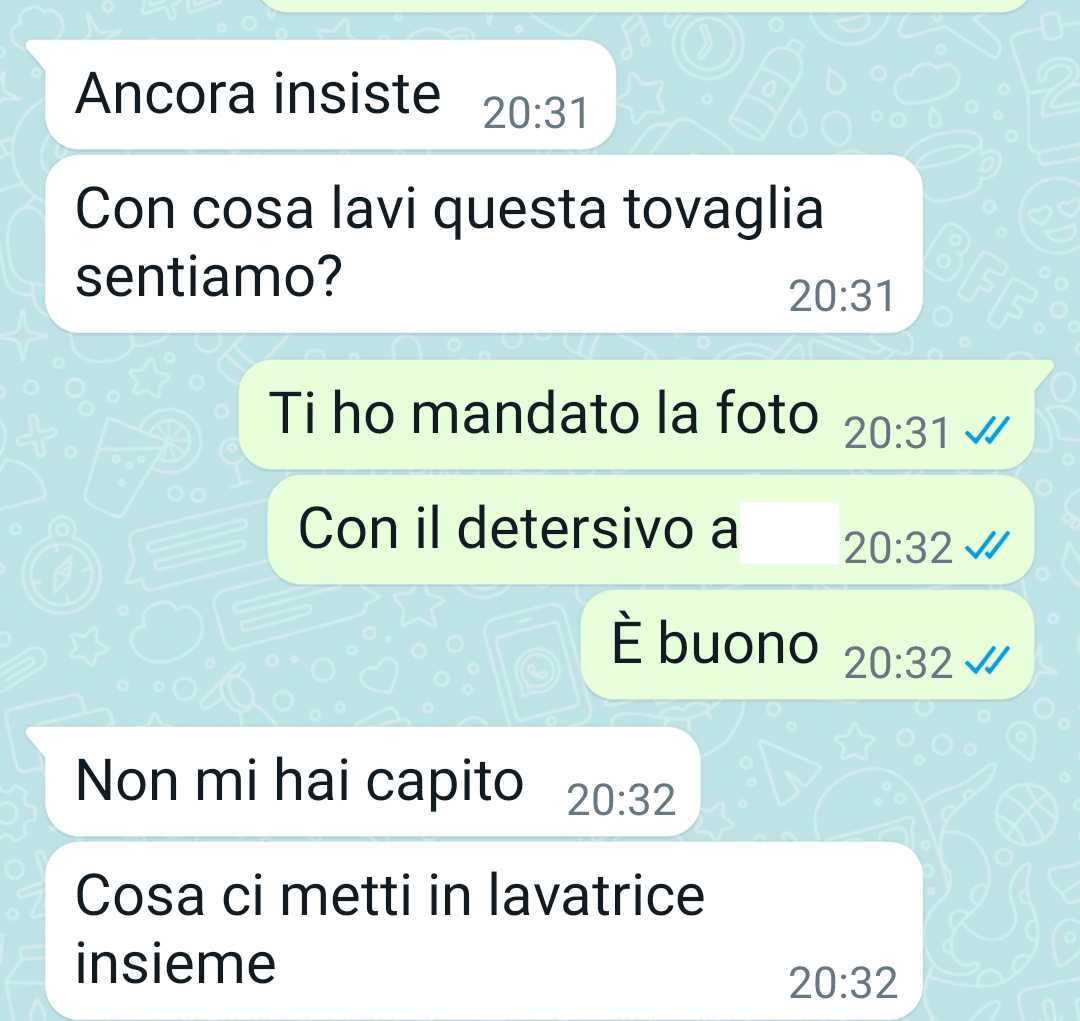1080x1021 pixels.
Task: Tap the "Ti ho mandato la foto" message
Action: (x=637, y=415)
